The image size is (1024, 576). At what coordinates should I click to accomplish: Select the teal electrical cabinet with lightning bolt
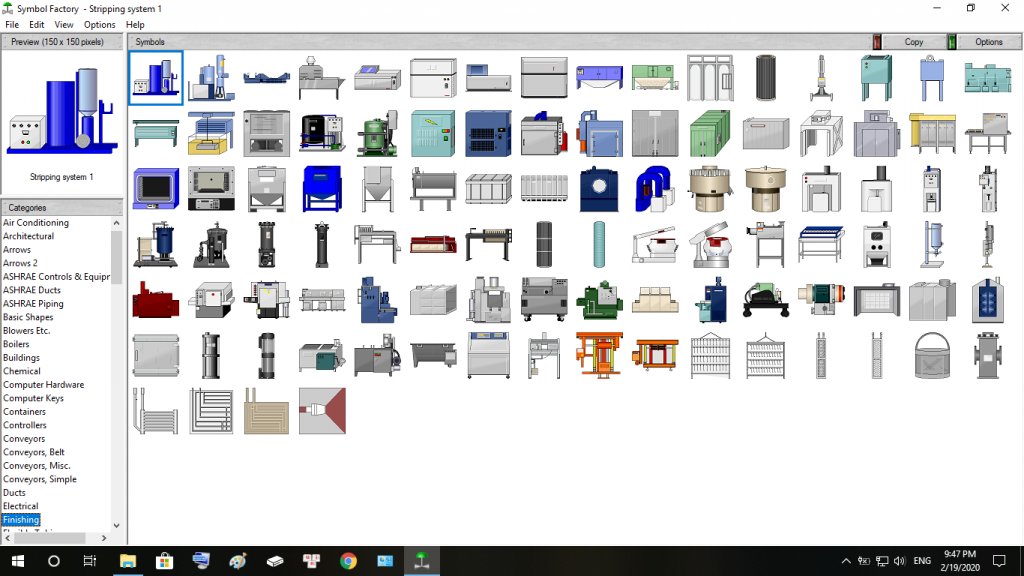click(x=433, y=133)
